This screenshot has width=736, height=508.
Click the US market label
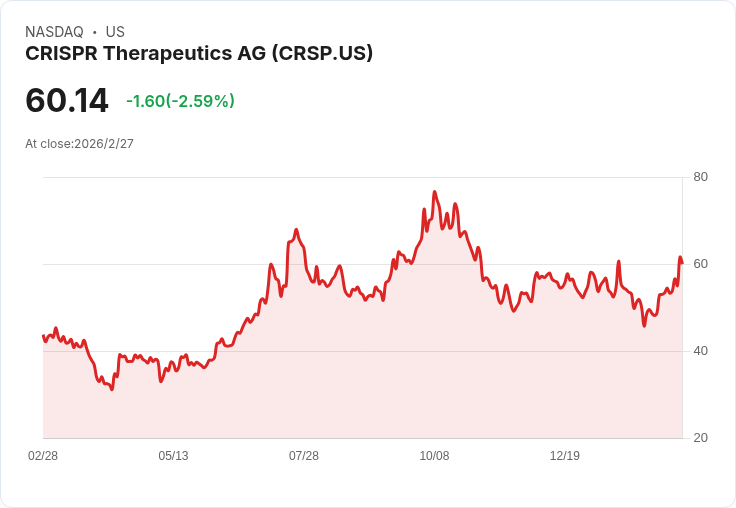pos(115,31)
